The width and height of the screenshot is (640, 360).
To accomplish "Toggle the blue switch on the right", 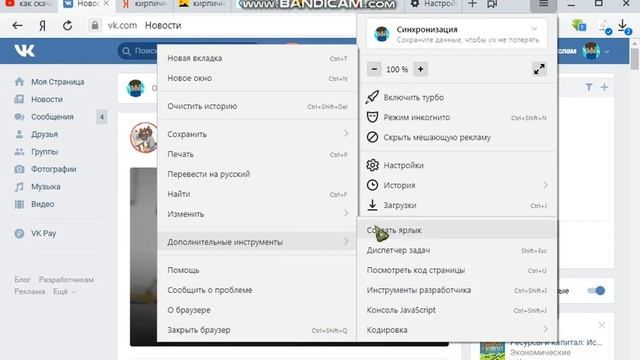I will [596, 291].
